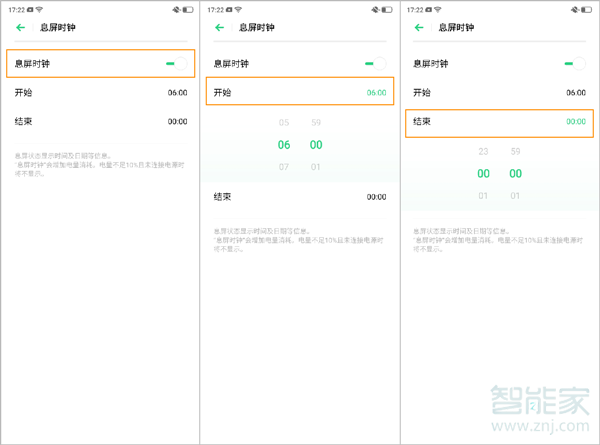This screenshot has width=600, height=445.
Task: Collapse highlighted 开始 row in middle screen
Action: 300,92
